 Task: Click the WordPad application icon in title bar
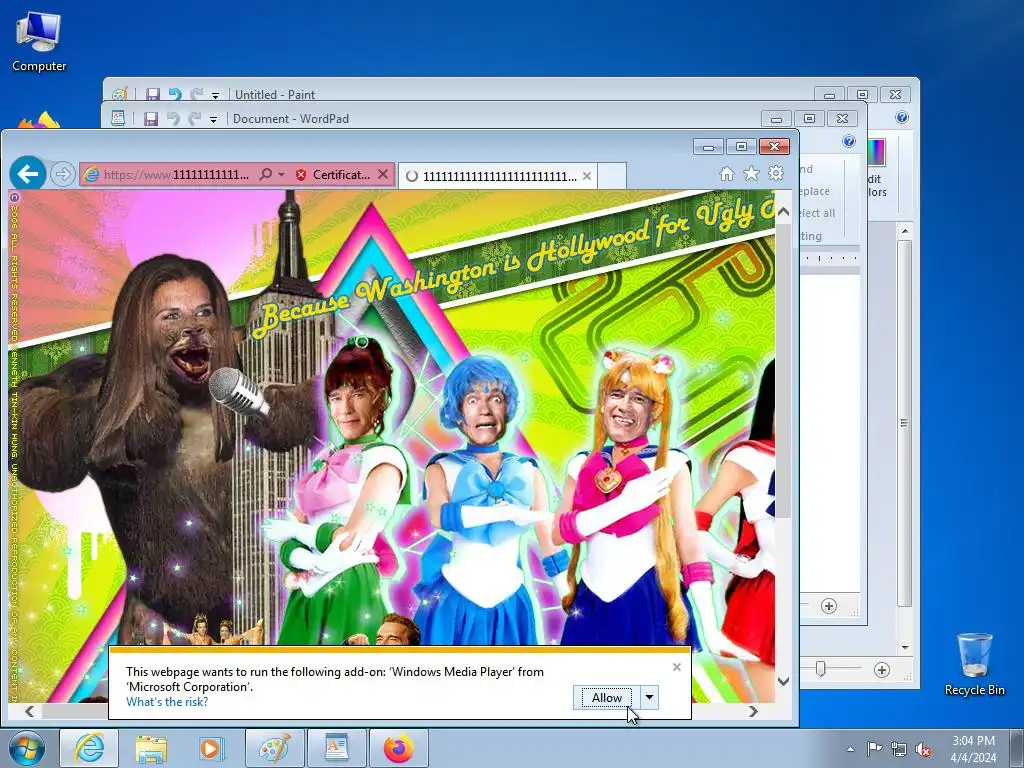pos(118,118)
